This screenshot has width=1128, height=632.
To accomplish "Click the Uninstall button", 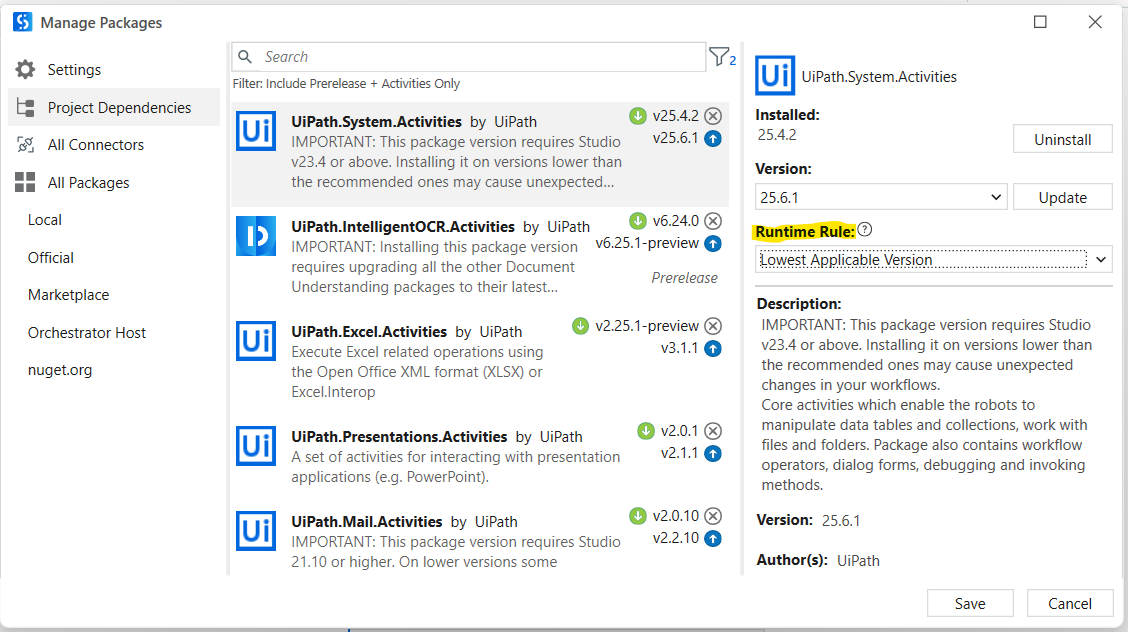I will [1063, 139].
